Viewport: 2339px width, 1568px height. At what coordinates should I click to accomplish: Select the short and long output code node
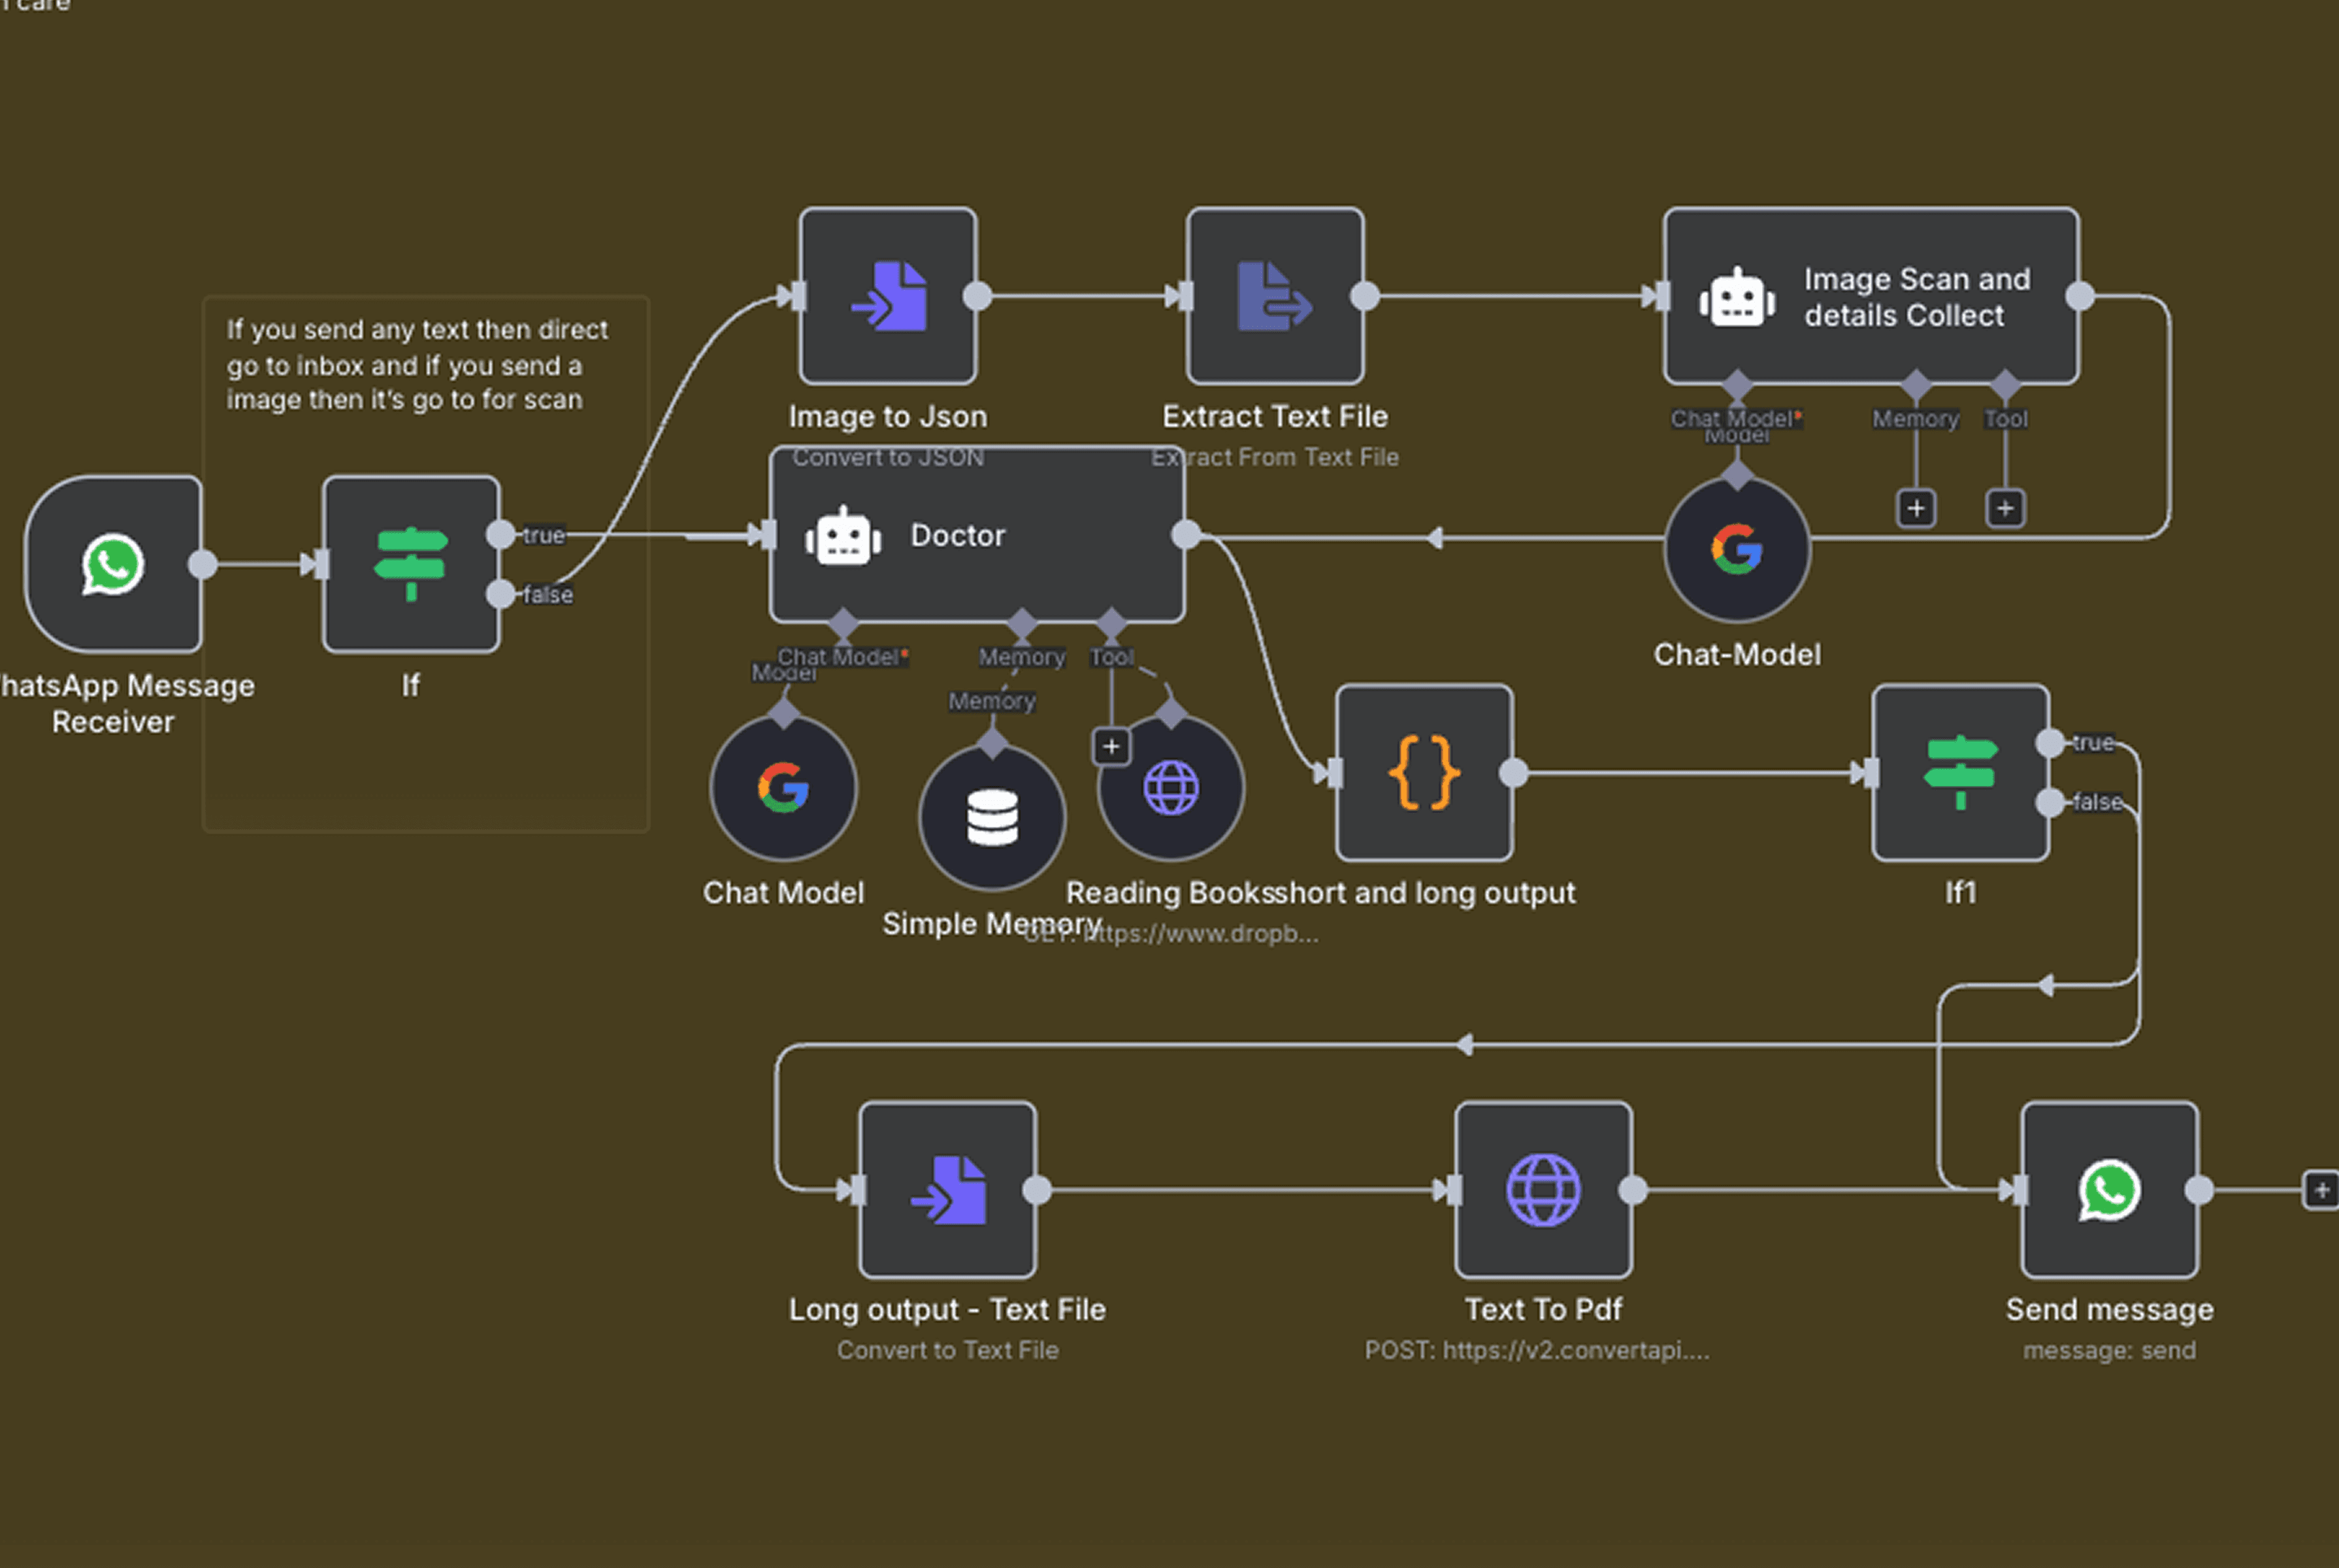click(1424, 772)
